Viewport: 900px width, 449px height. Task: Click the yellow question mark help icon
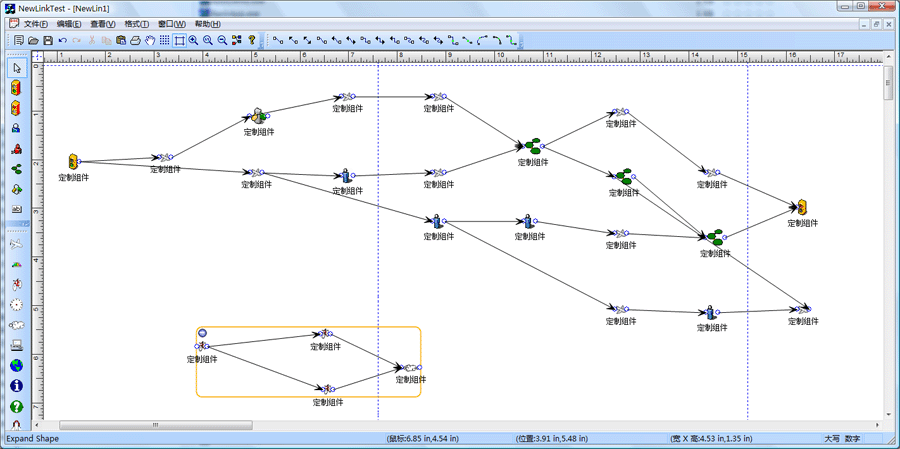[x=252, y=41]
